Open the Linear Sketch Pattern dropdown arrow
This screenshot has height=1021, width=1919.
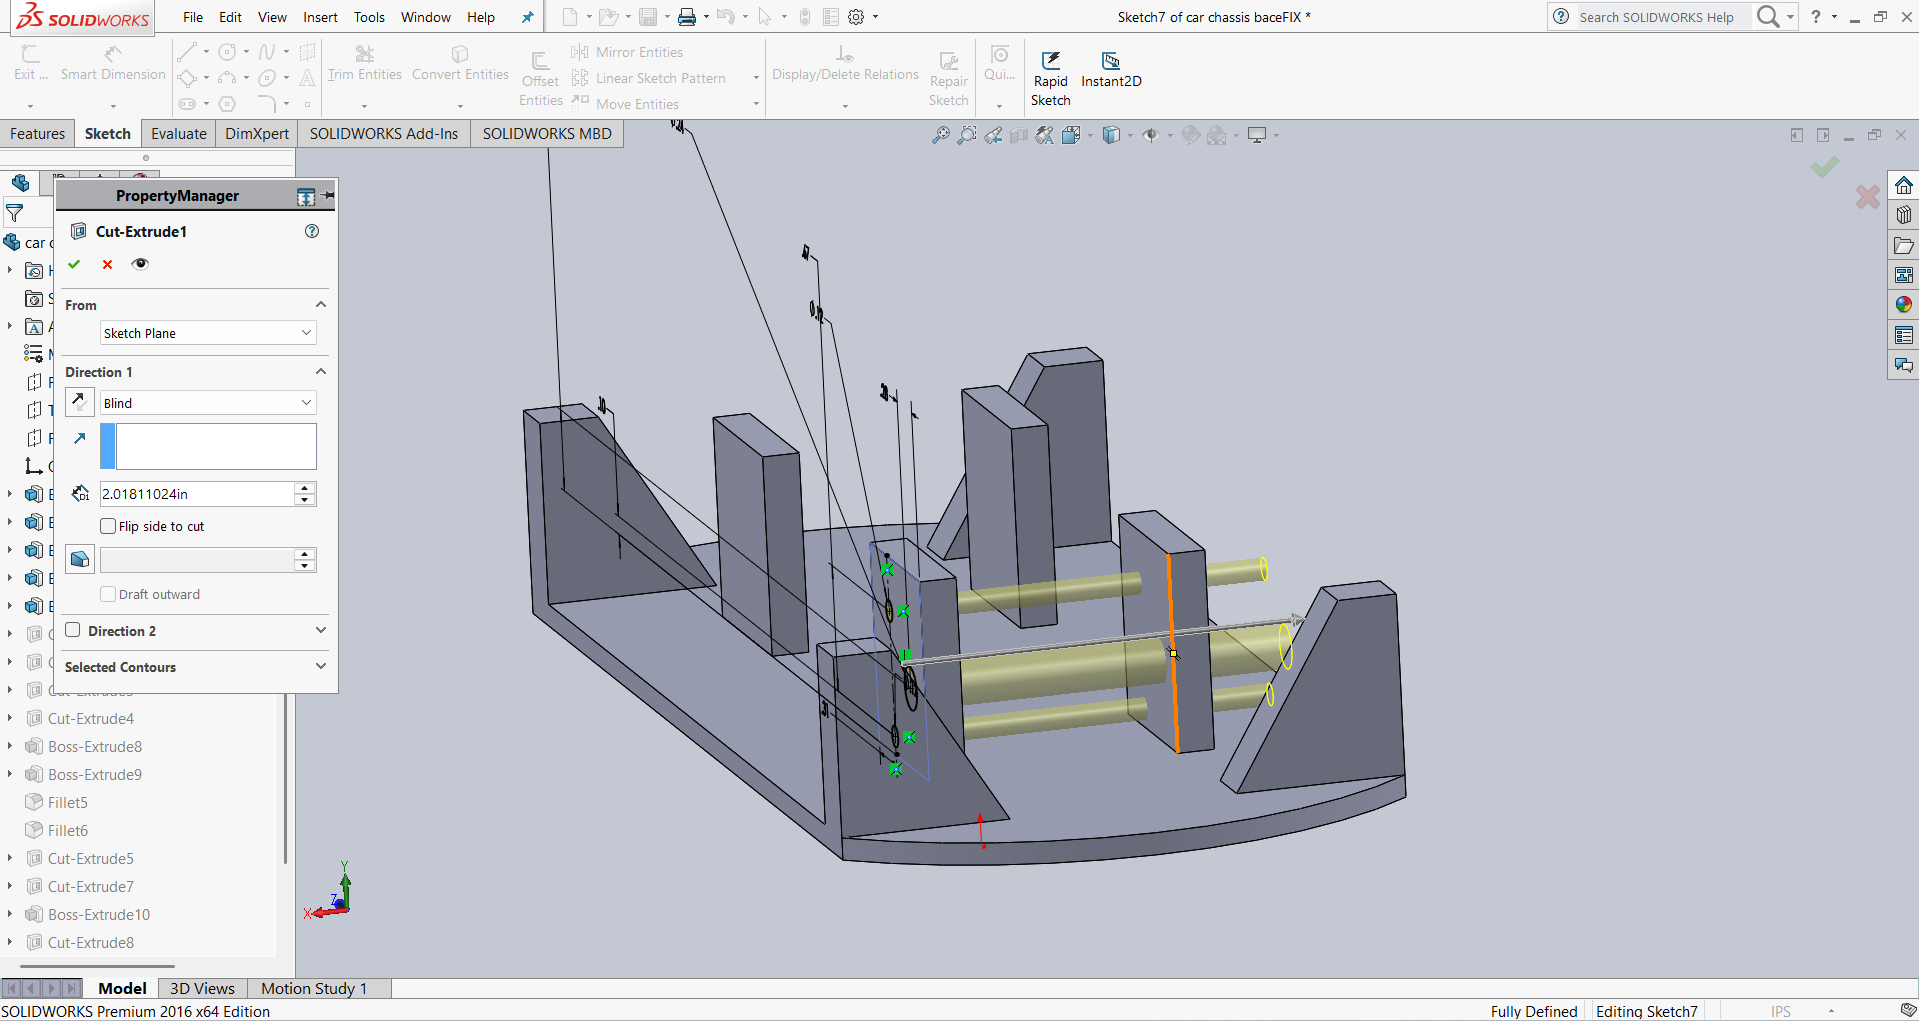(x=756, y=78)
